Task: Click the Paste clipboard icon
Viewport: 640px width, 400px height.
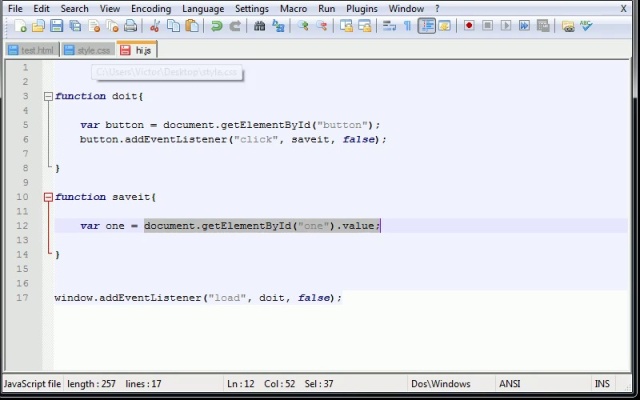Action: coord(192,26)
